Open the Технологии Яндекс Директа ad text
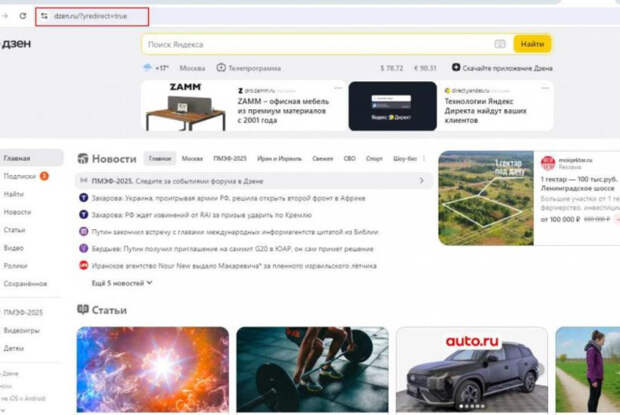 (485, 111)
